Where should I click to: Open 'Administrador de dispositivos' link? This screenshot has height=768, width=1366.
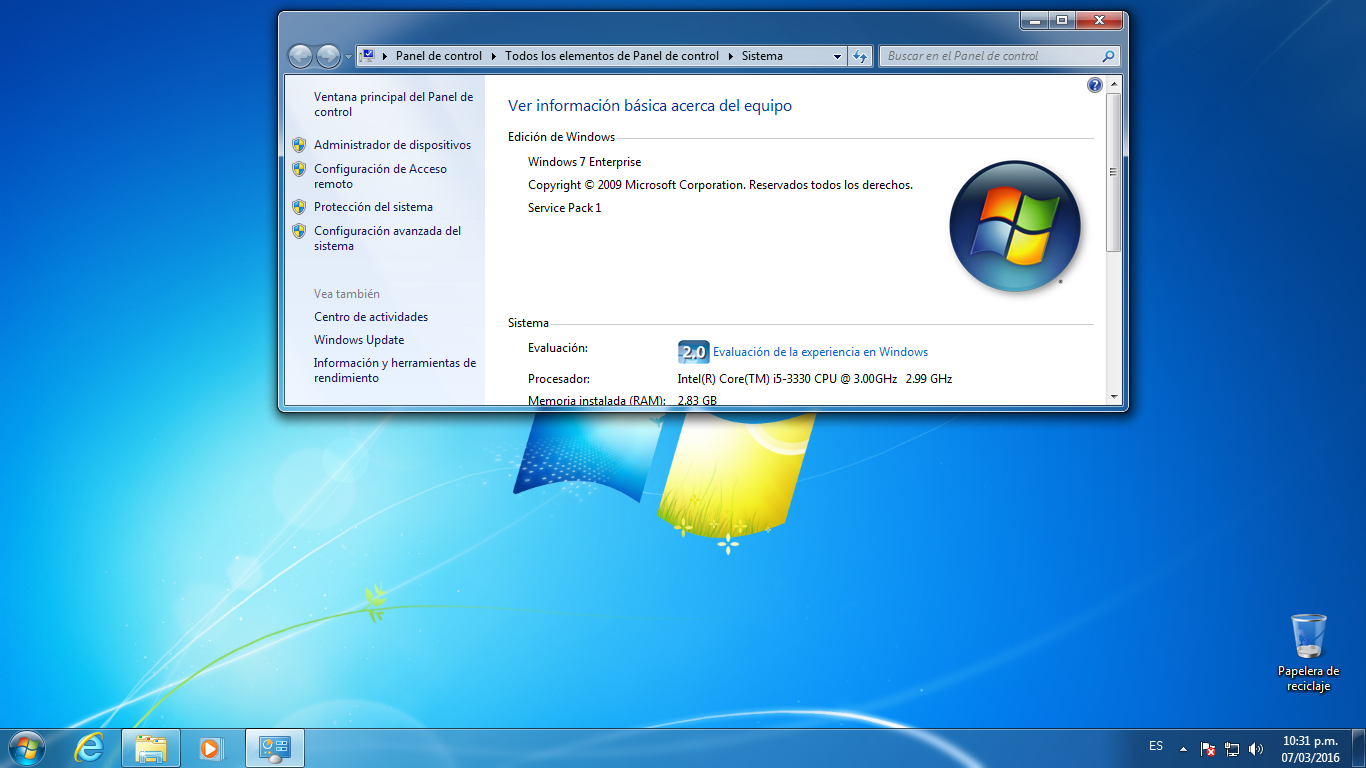392,145
